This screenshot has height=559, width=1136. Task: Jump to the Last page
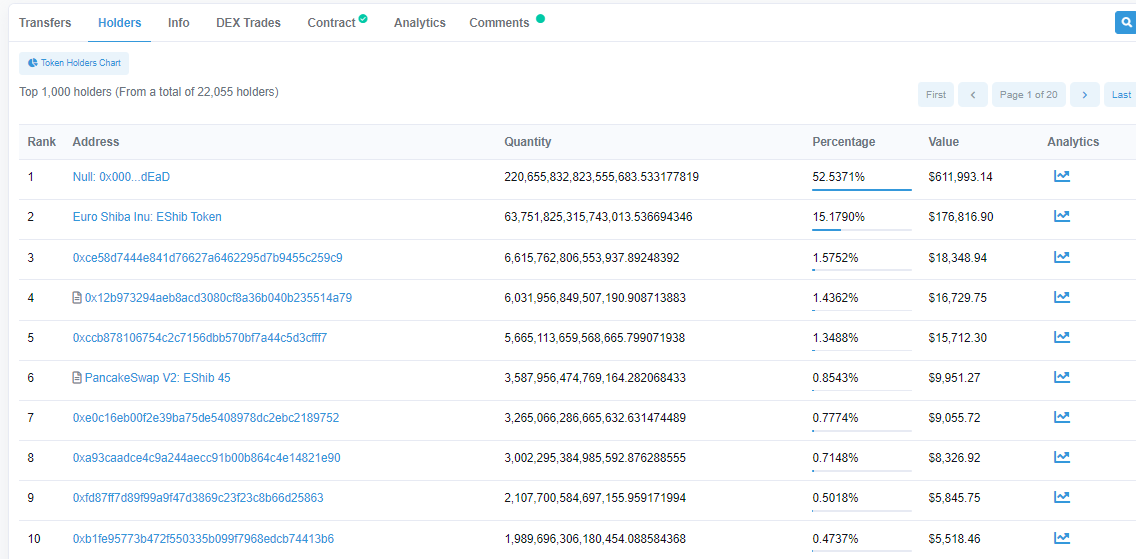tap(1120, 95)
